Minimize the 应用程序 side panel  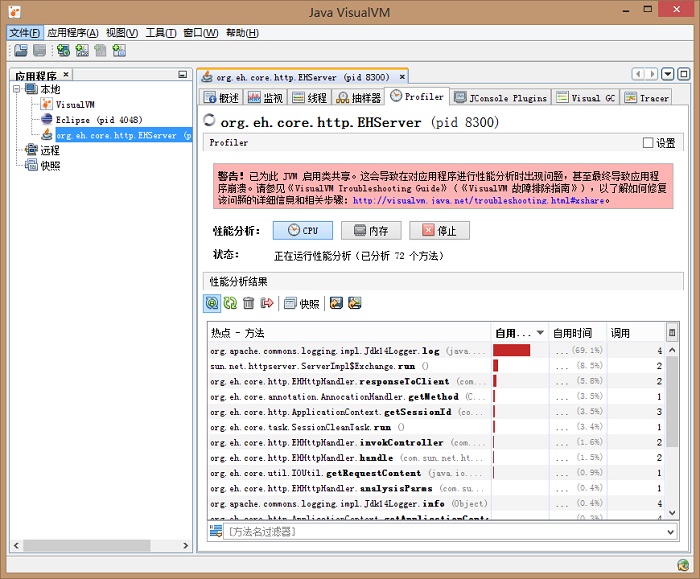coord(181,74)
